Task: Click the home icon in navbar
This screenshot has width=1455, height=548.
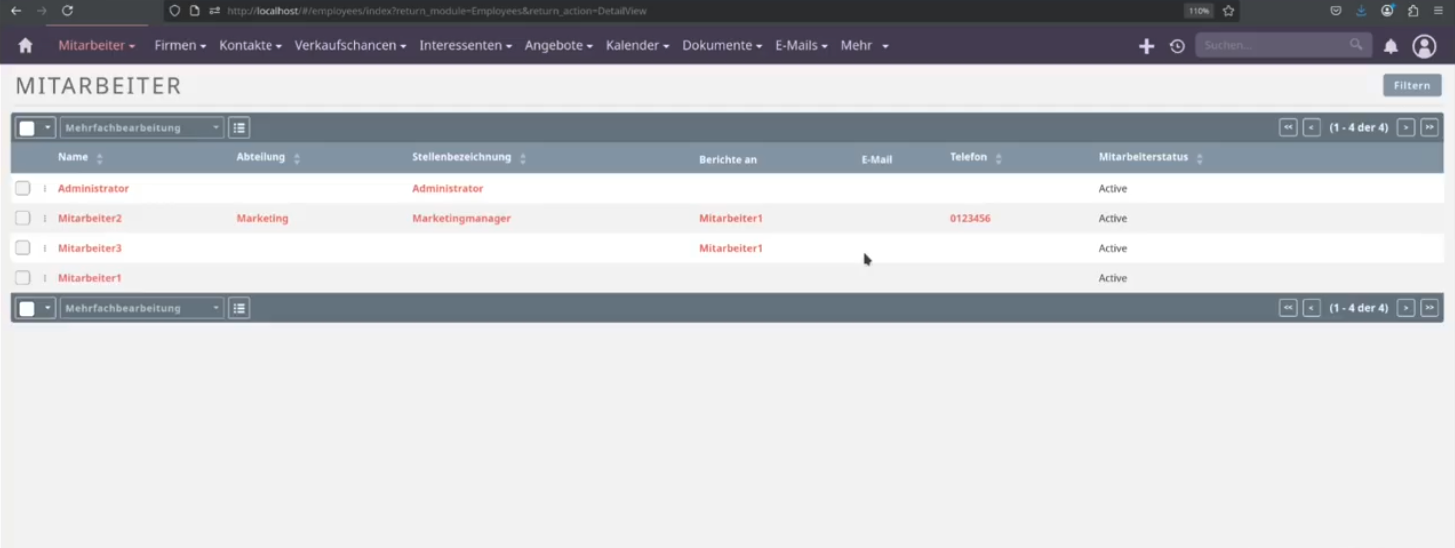Action: tap(25, 46)
